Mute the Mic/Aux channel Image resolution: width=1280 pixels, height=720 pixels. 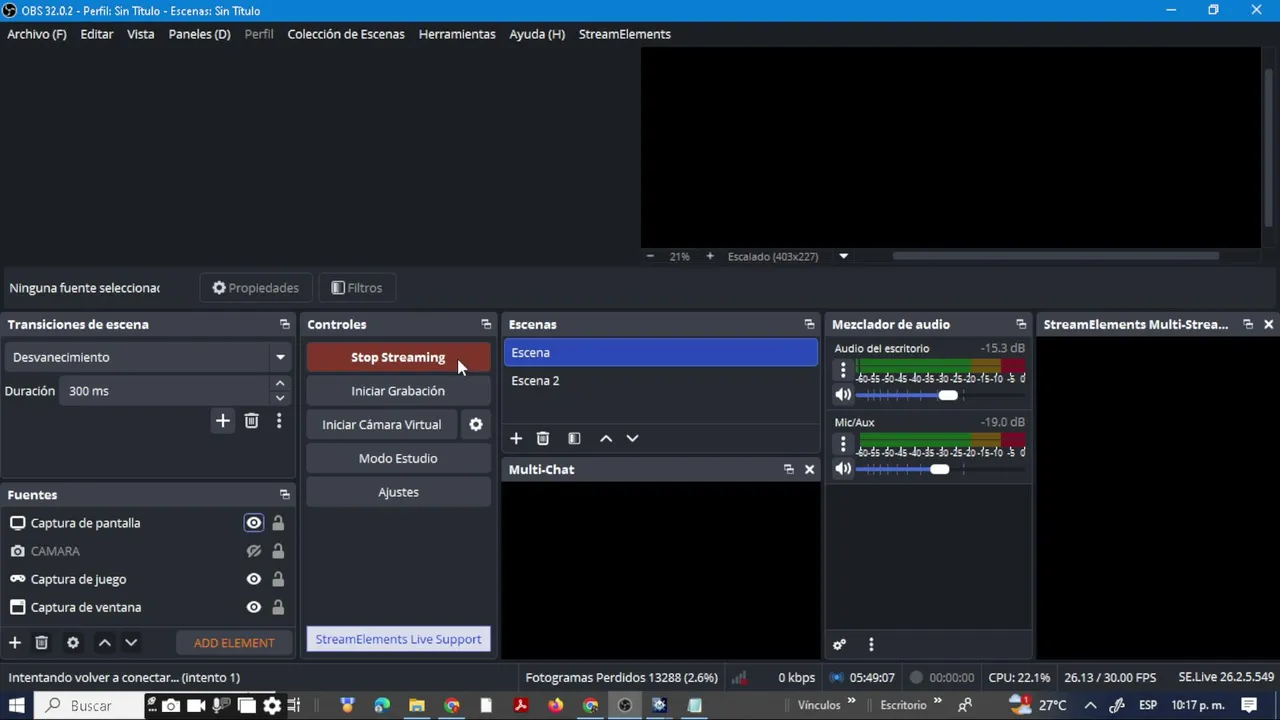tap(843, 469)
